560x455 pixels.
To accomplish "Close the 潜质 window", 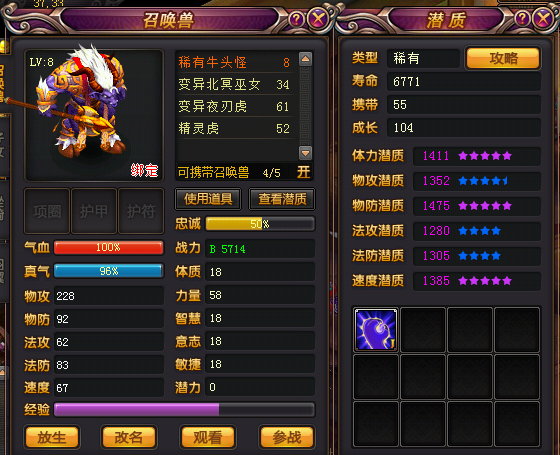I will [x=543, y=18].
